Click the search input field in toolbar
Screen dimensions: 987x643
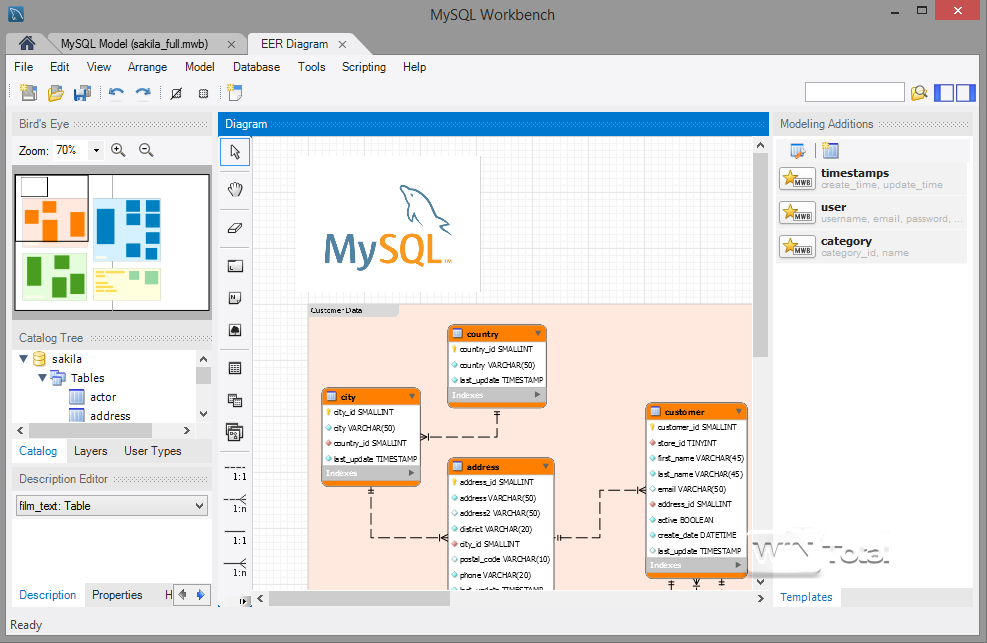click(854, 92)
